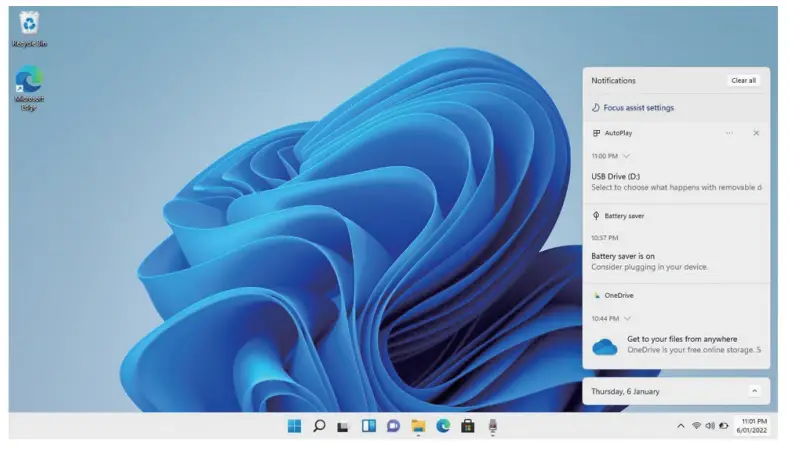Click the taskbar clock and date
This screenshot has height=449, width=790.
[752, 426]
